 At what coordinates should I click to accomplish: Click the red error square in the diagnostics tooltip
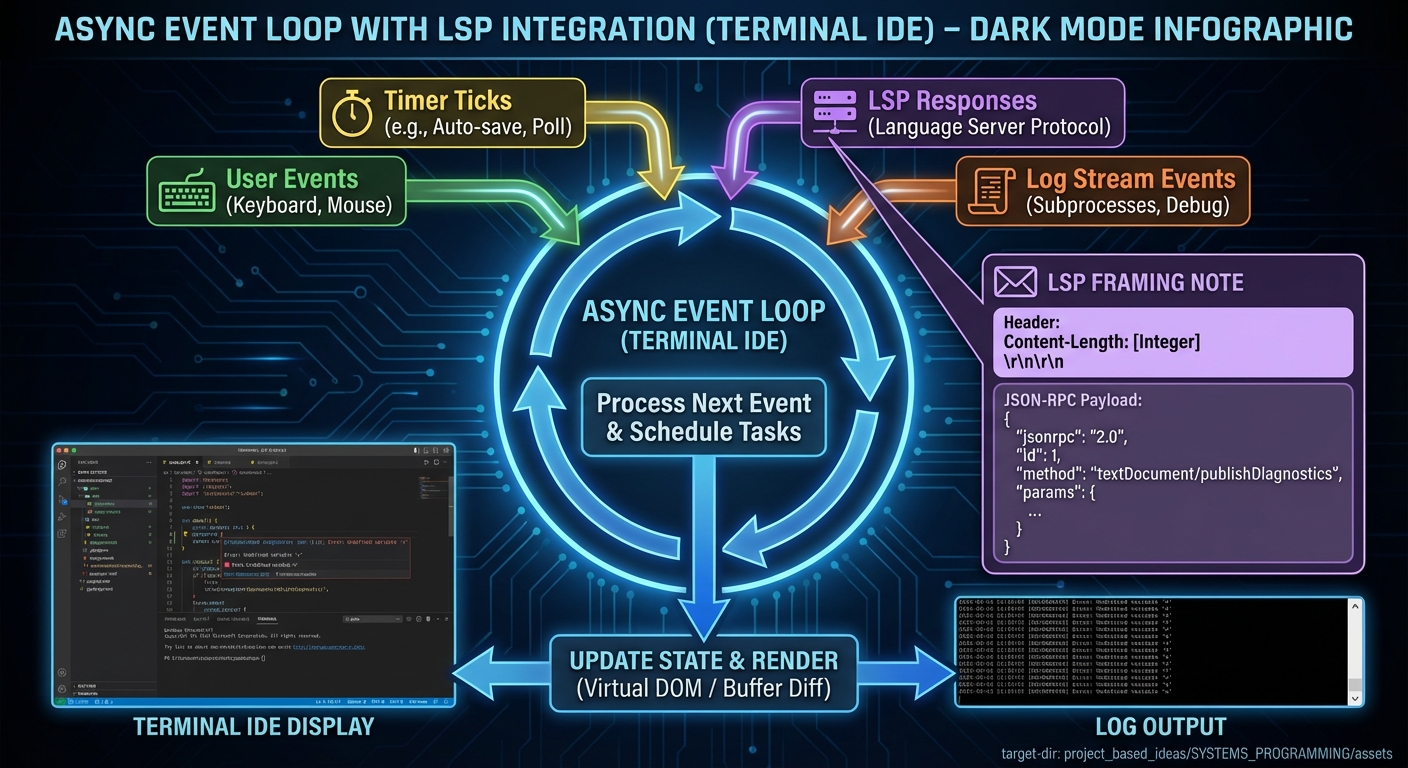pos(228,565)
